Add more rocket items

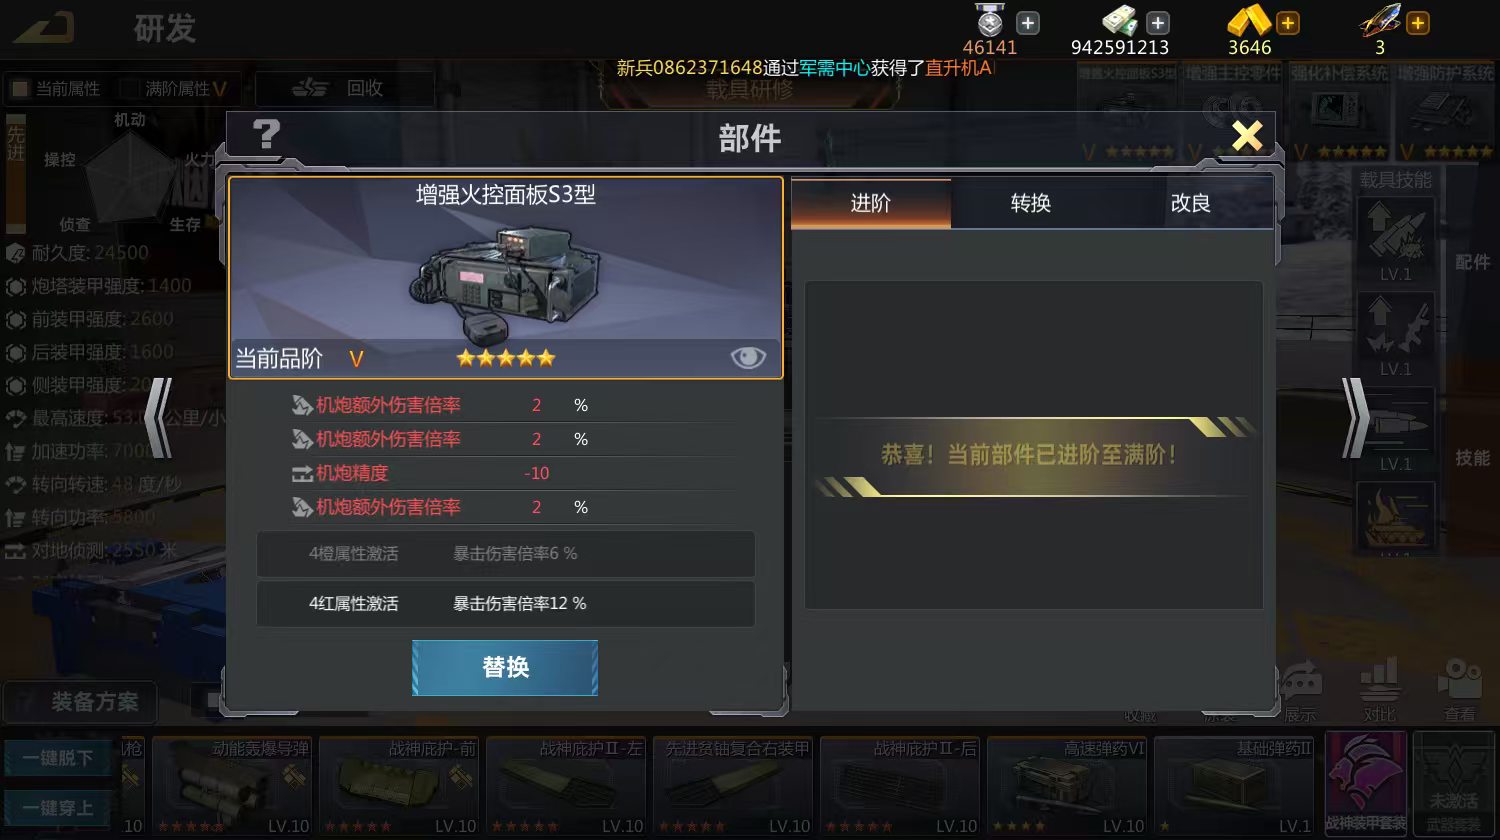point(1418,23)
